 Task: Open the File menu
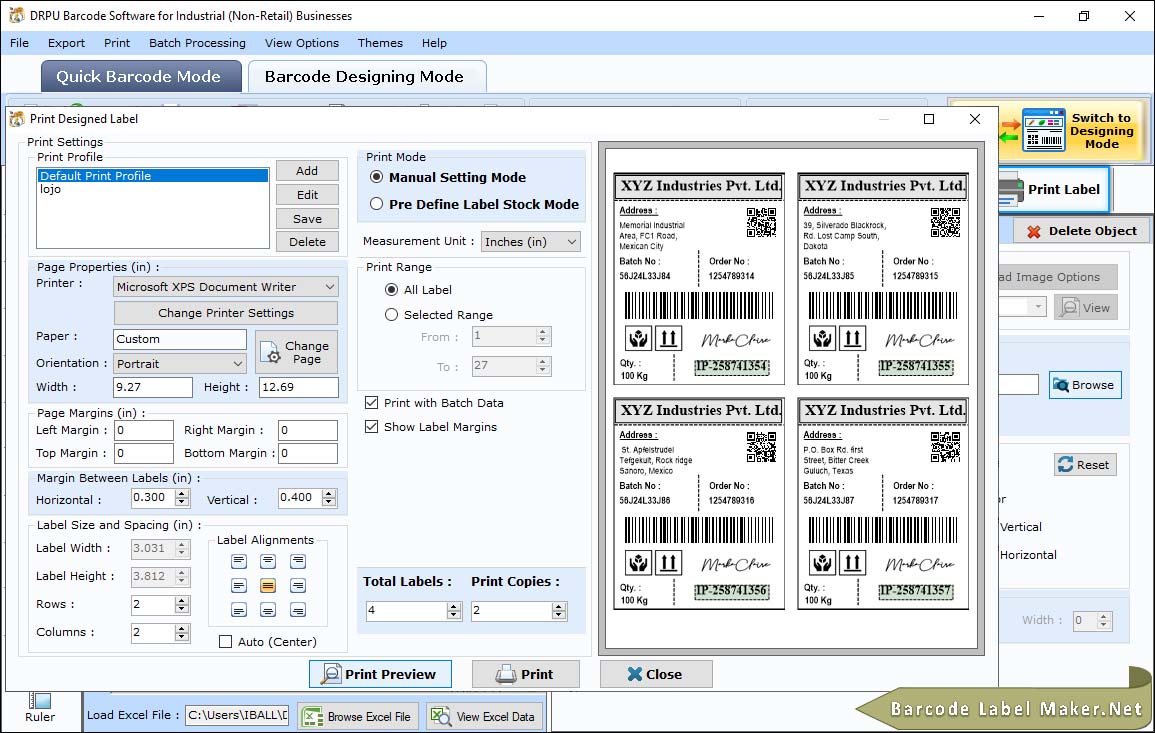click(20, 43)
